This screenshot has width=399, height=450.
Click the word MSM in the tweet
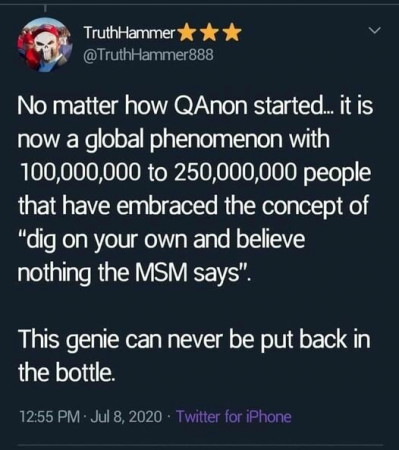point(160,273)
